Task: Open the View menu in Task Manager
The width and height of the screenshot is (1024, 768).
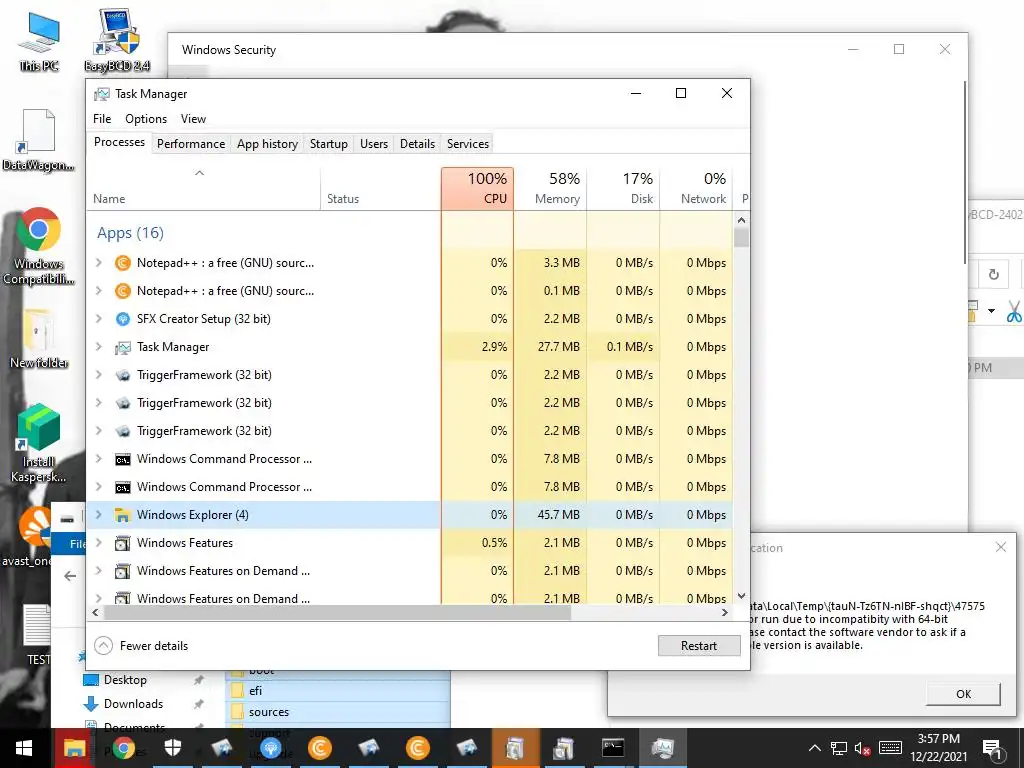Action: click(x=193, y=119)
